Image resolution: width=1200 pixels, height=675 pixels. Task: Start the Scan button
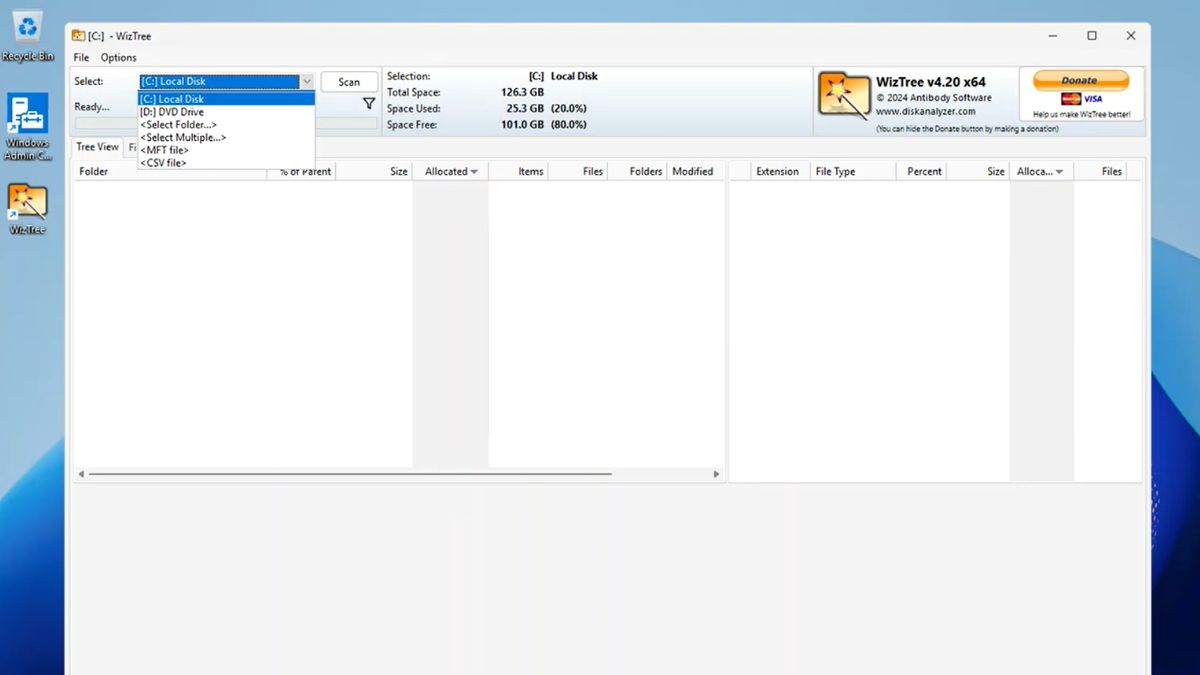pyautogui.click(x=349, y=82)
